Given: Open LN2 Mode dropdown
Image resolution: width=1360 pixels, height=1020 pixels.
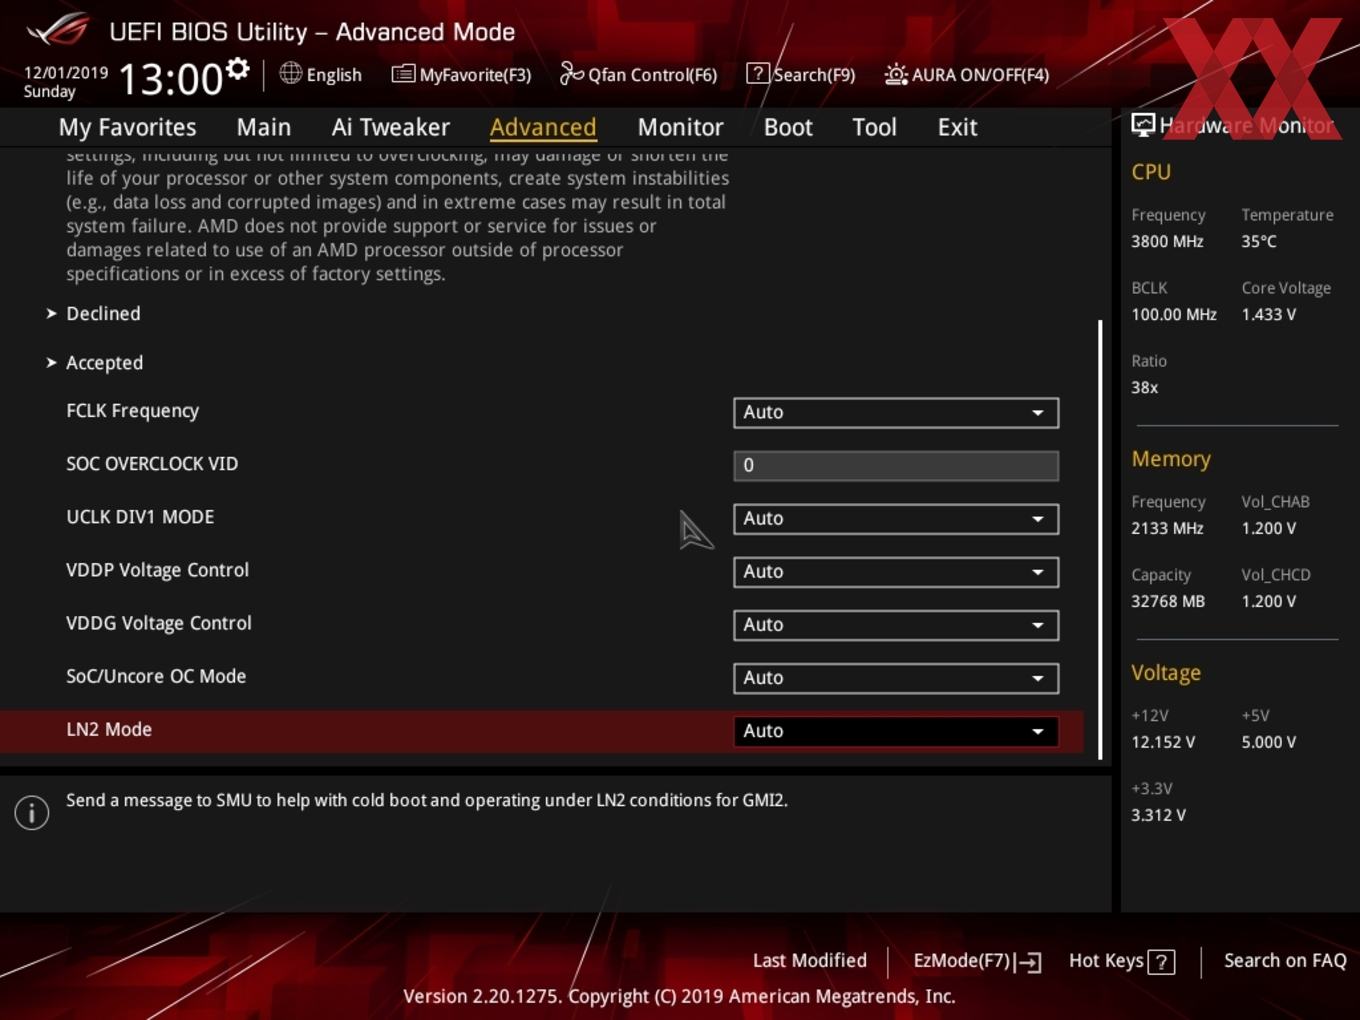Looking at the screenshot, I should pos(896,730).
